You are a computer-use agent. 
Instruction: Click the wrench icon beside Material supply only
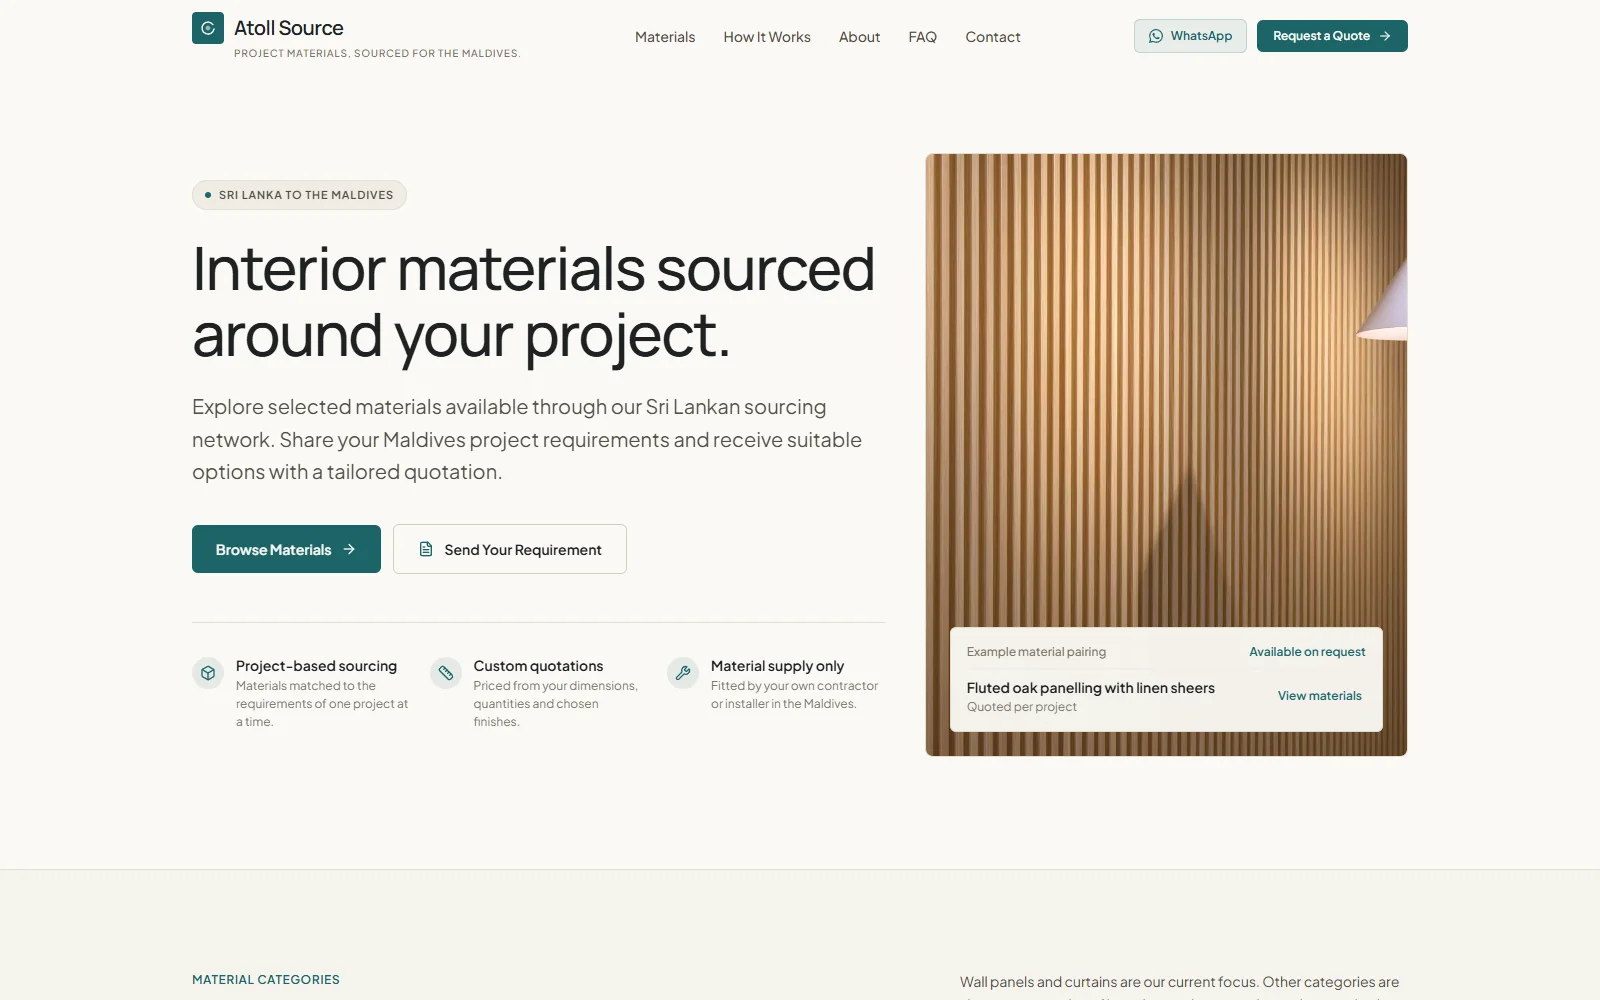683,673
